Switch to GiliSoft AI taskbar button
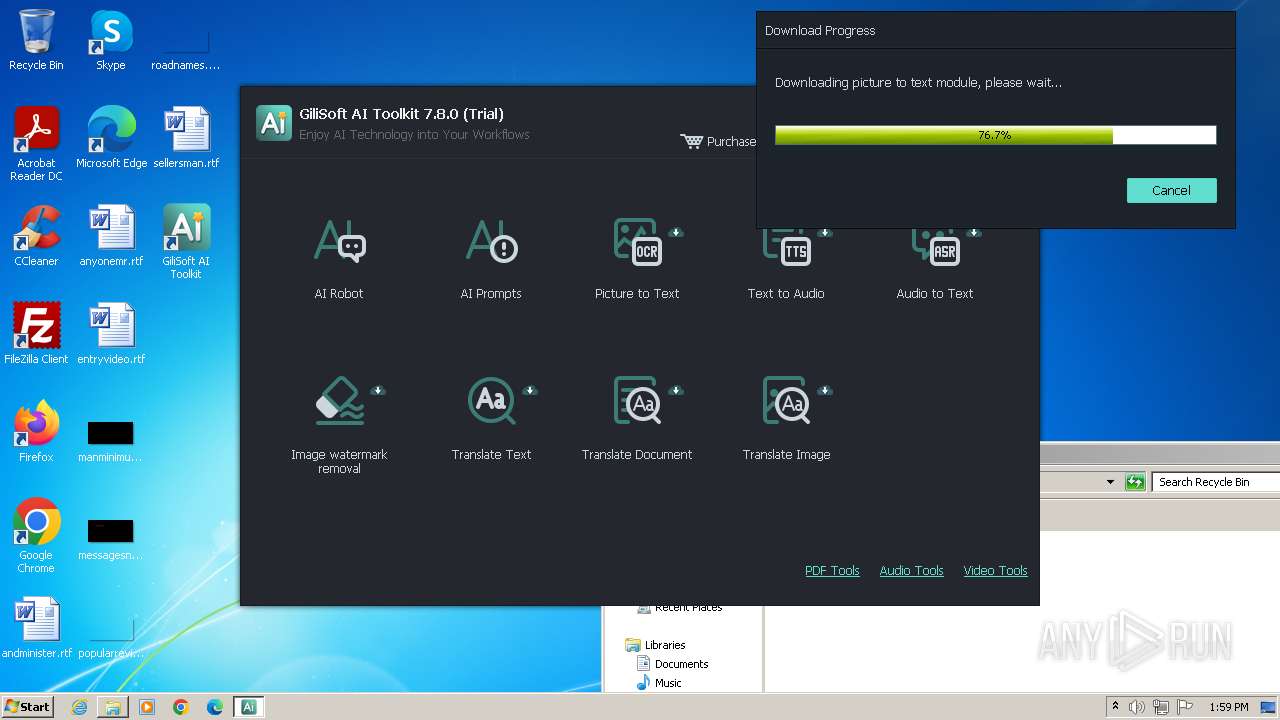 tap(249, 707)
